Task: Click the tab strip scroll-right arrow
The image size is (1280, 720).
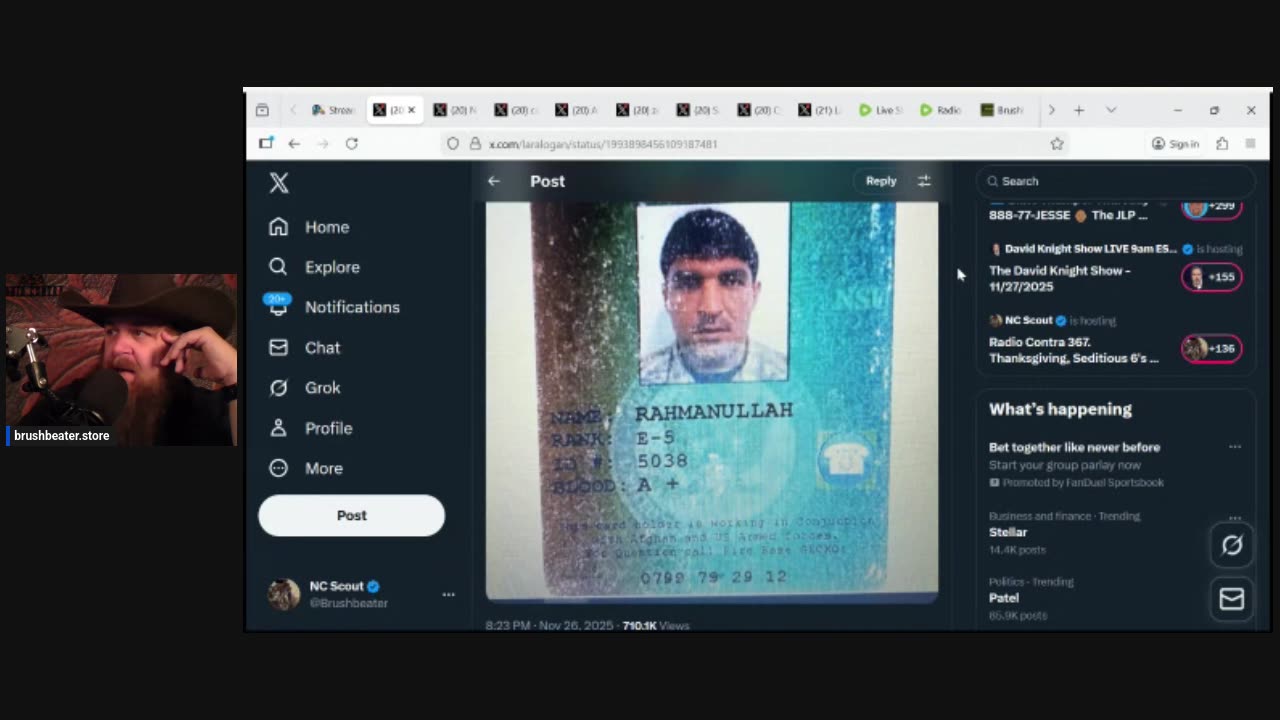Action: (1051, 110)
